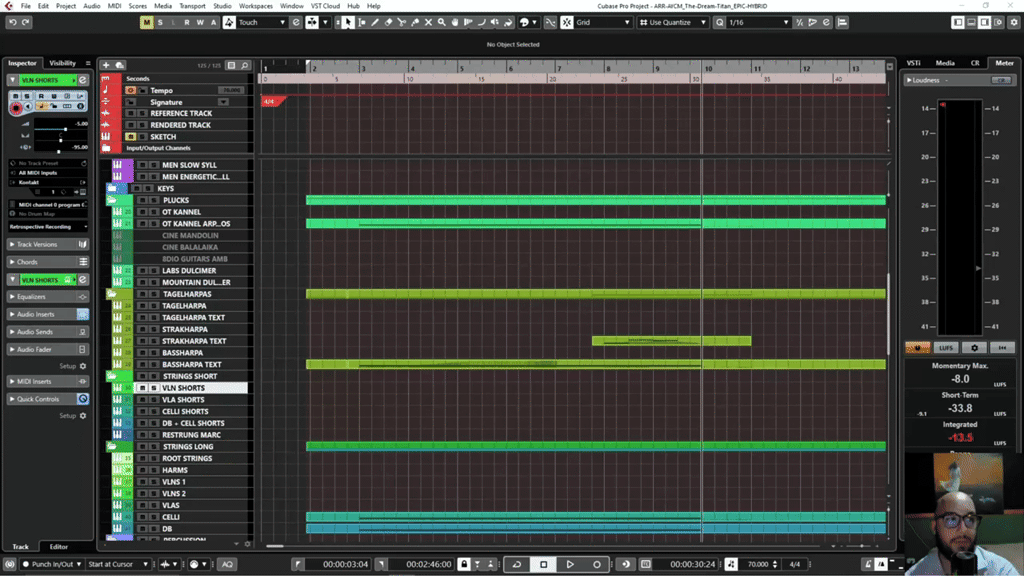Open the Start at Cursor dropdown
This screenshot has width=1024, height=576.
click(x=118, y=564)
